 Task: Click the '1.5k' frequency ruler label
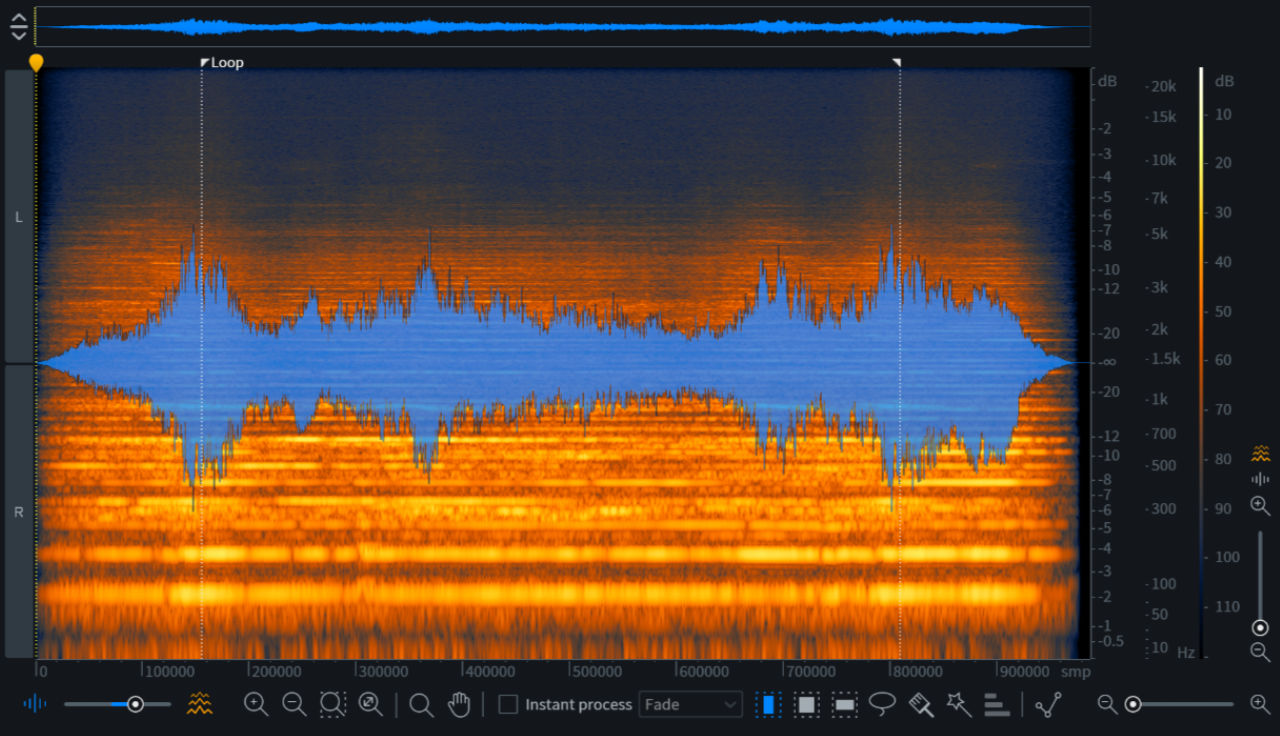(1165, 359)
